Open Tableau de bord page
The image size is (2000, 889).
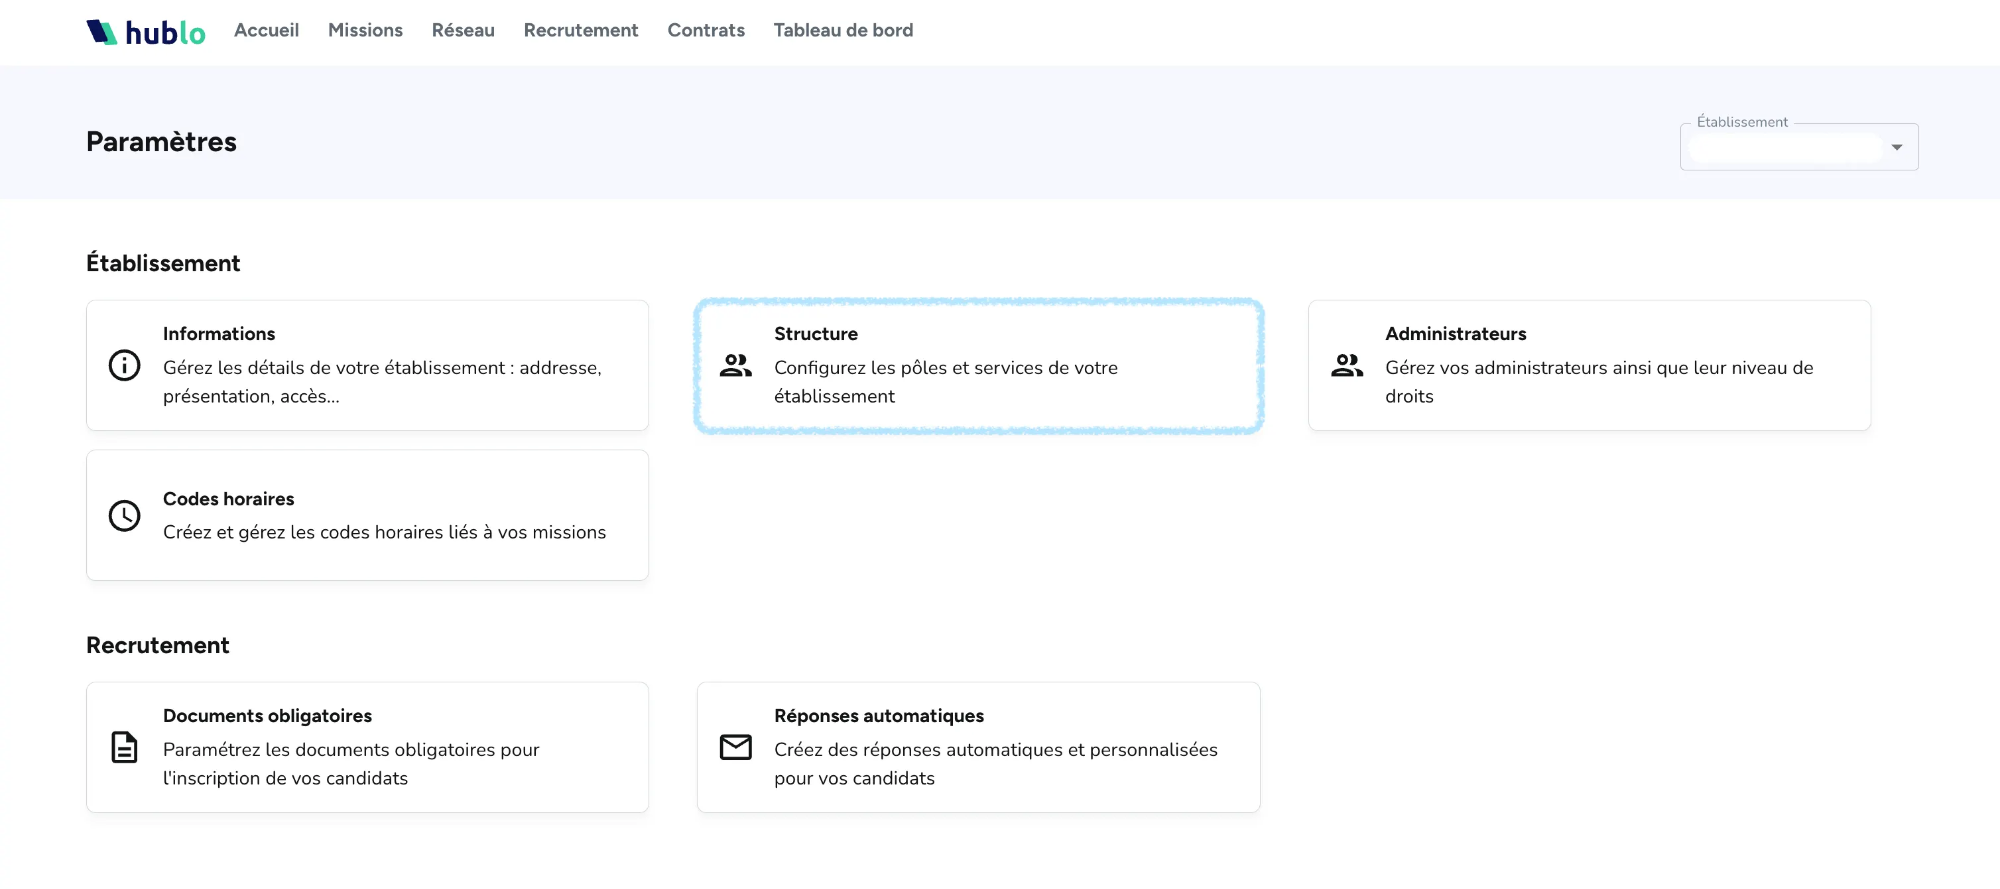(x=843, y=30)
